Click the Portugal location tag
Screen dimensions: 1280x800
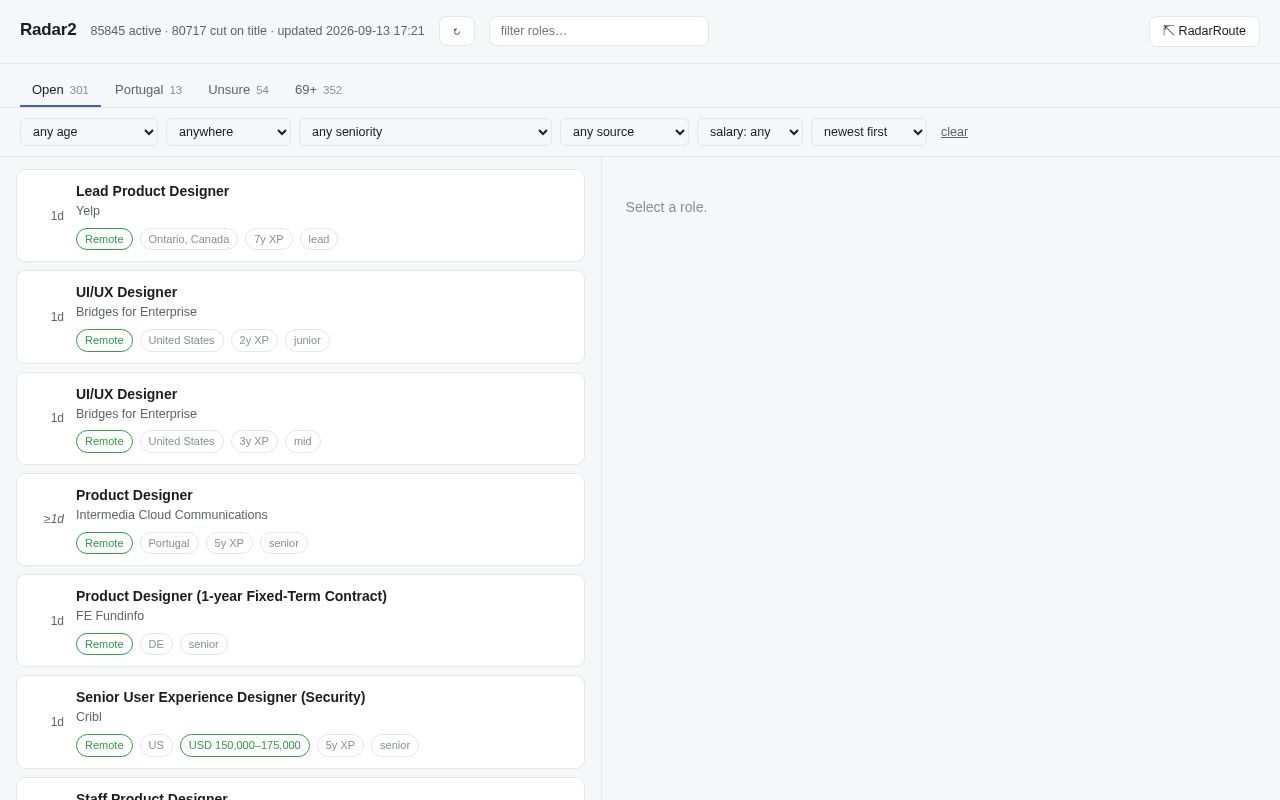[169, 543]
